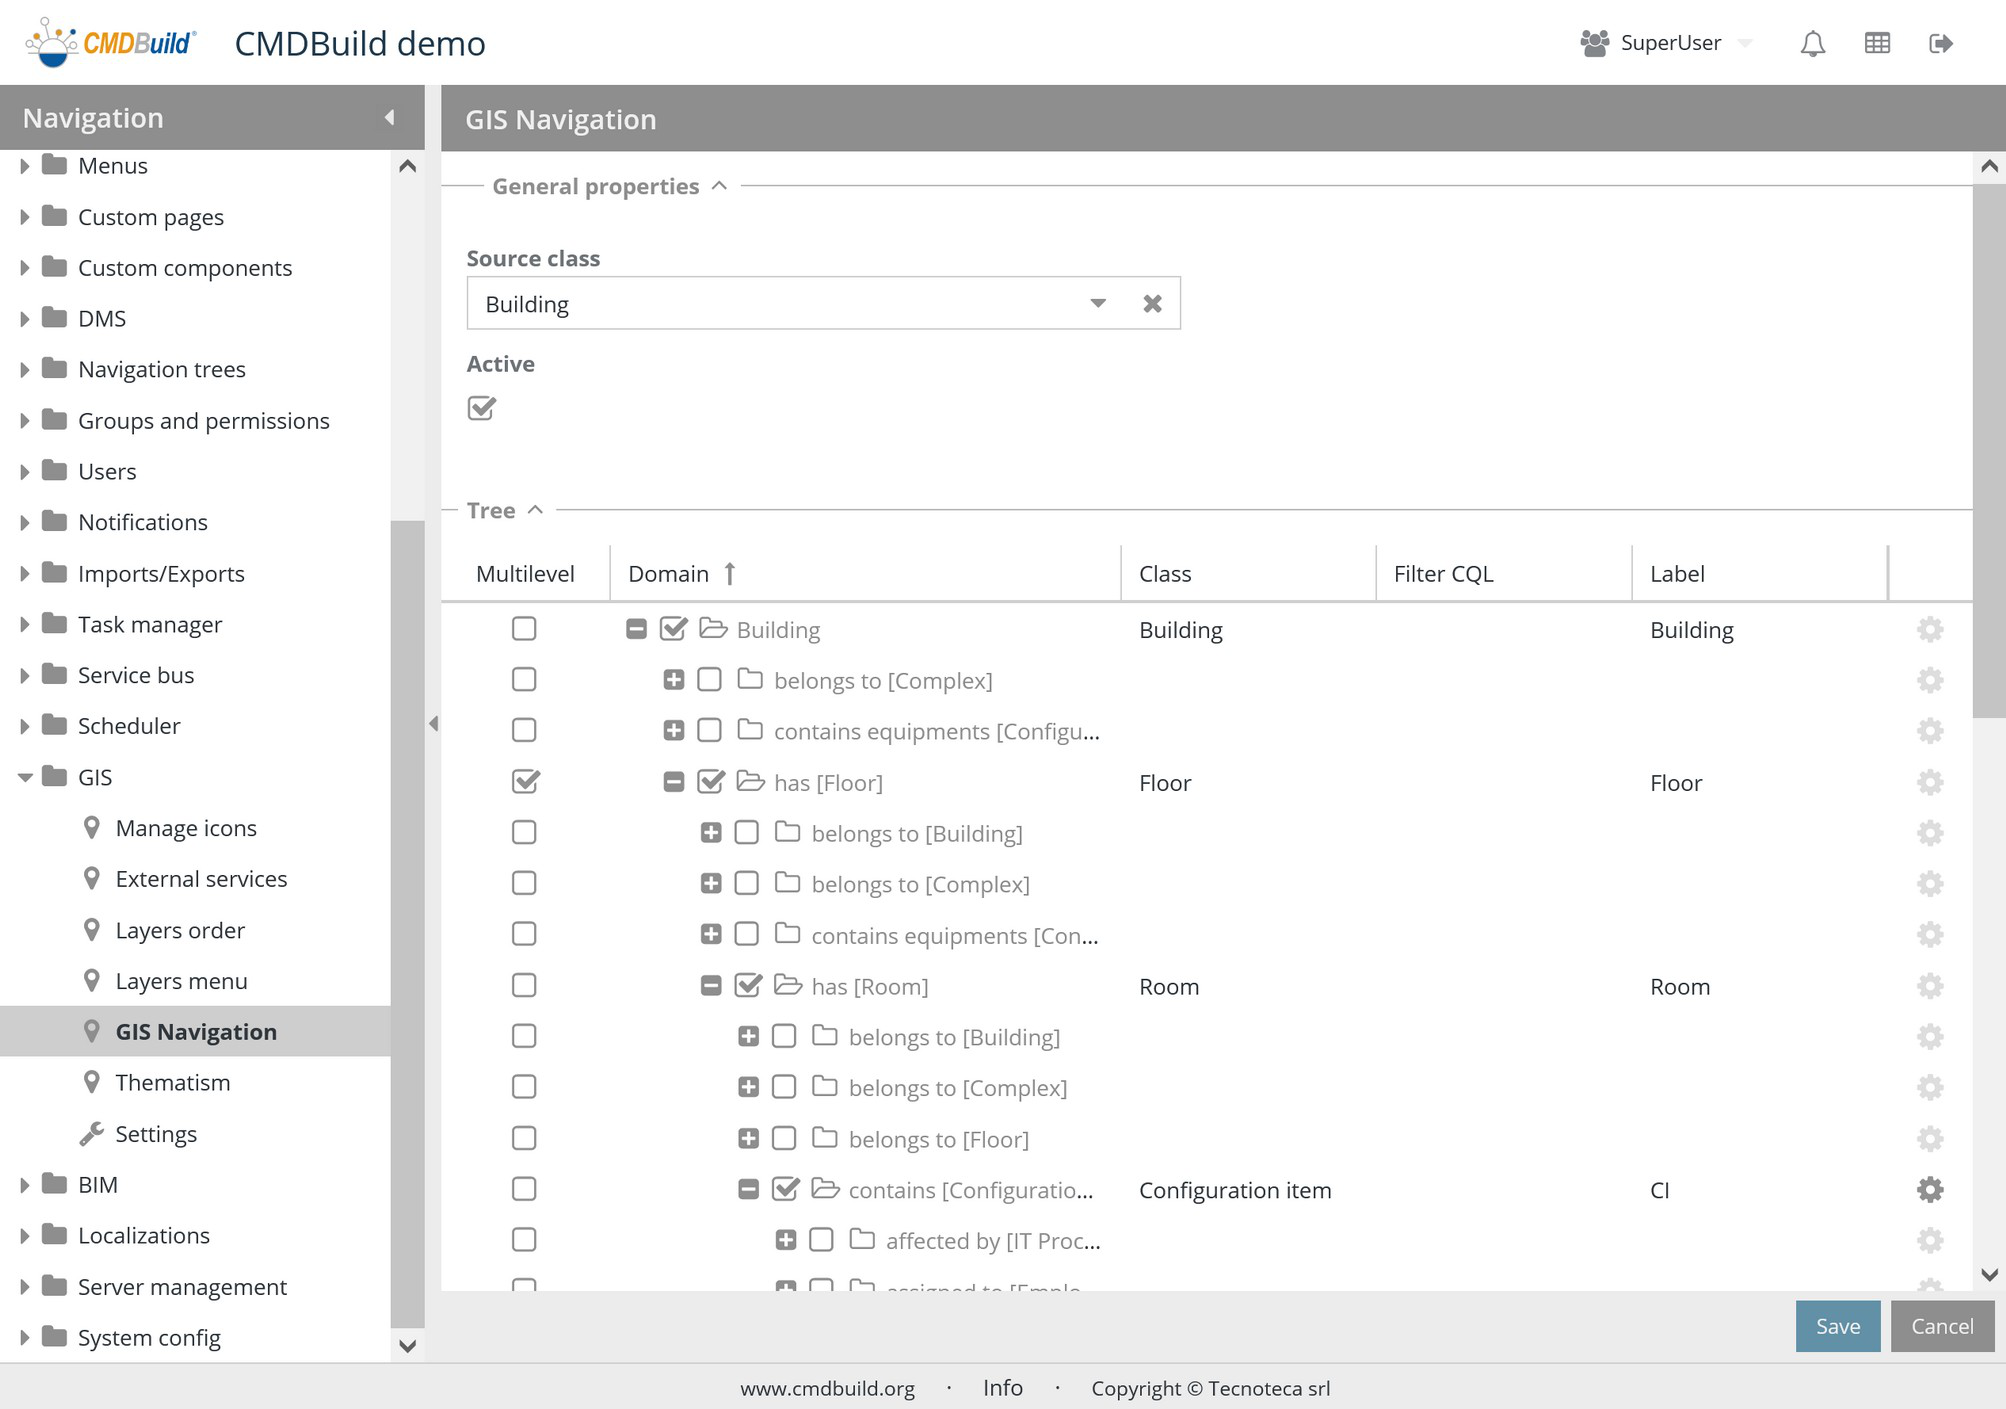Image resolution: width=2006 pixels, height=1409 pixels.
Task: Click the logout arrow icon
Action: point(1940,44)
